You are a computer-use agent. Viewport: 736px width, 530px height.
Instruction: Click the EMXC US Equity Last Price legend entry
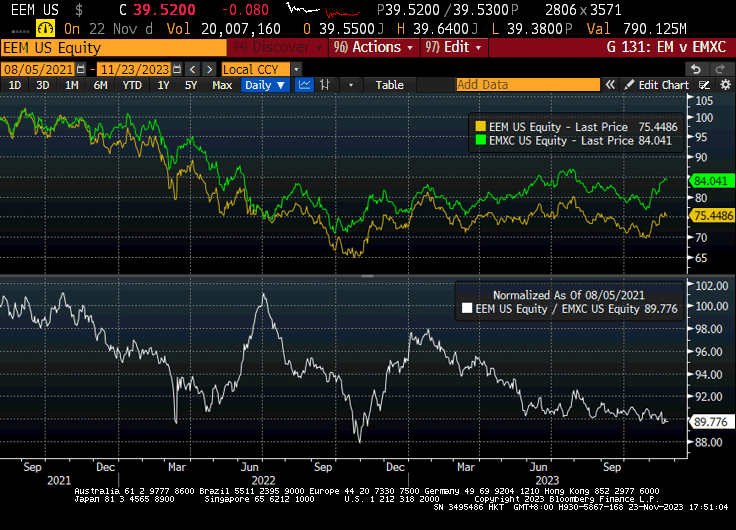pyautogui.click(x=574, y=140)
